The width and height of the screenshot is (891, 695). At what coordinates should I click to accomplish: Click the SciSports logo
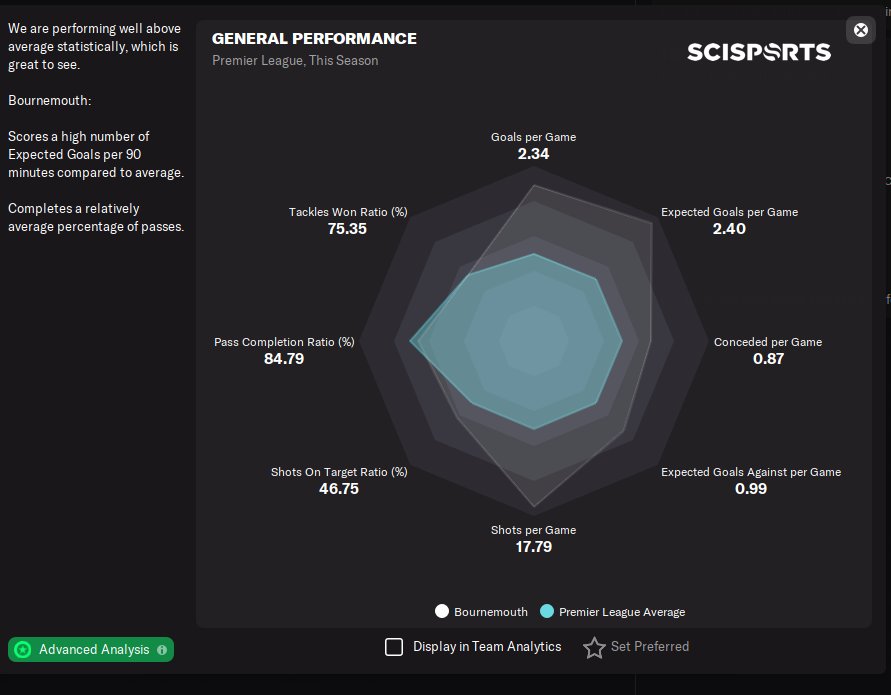tap(758, 52)
